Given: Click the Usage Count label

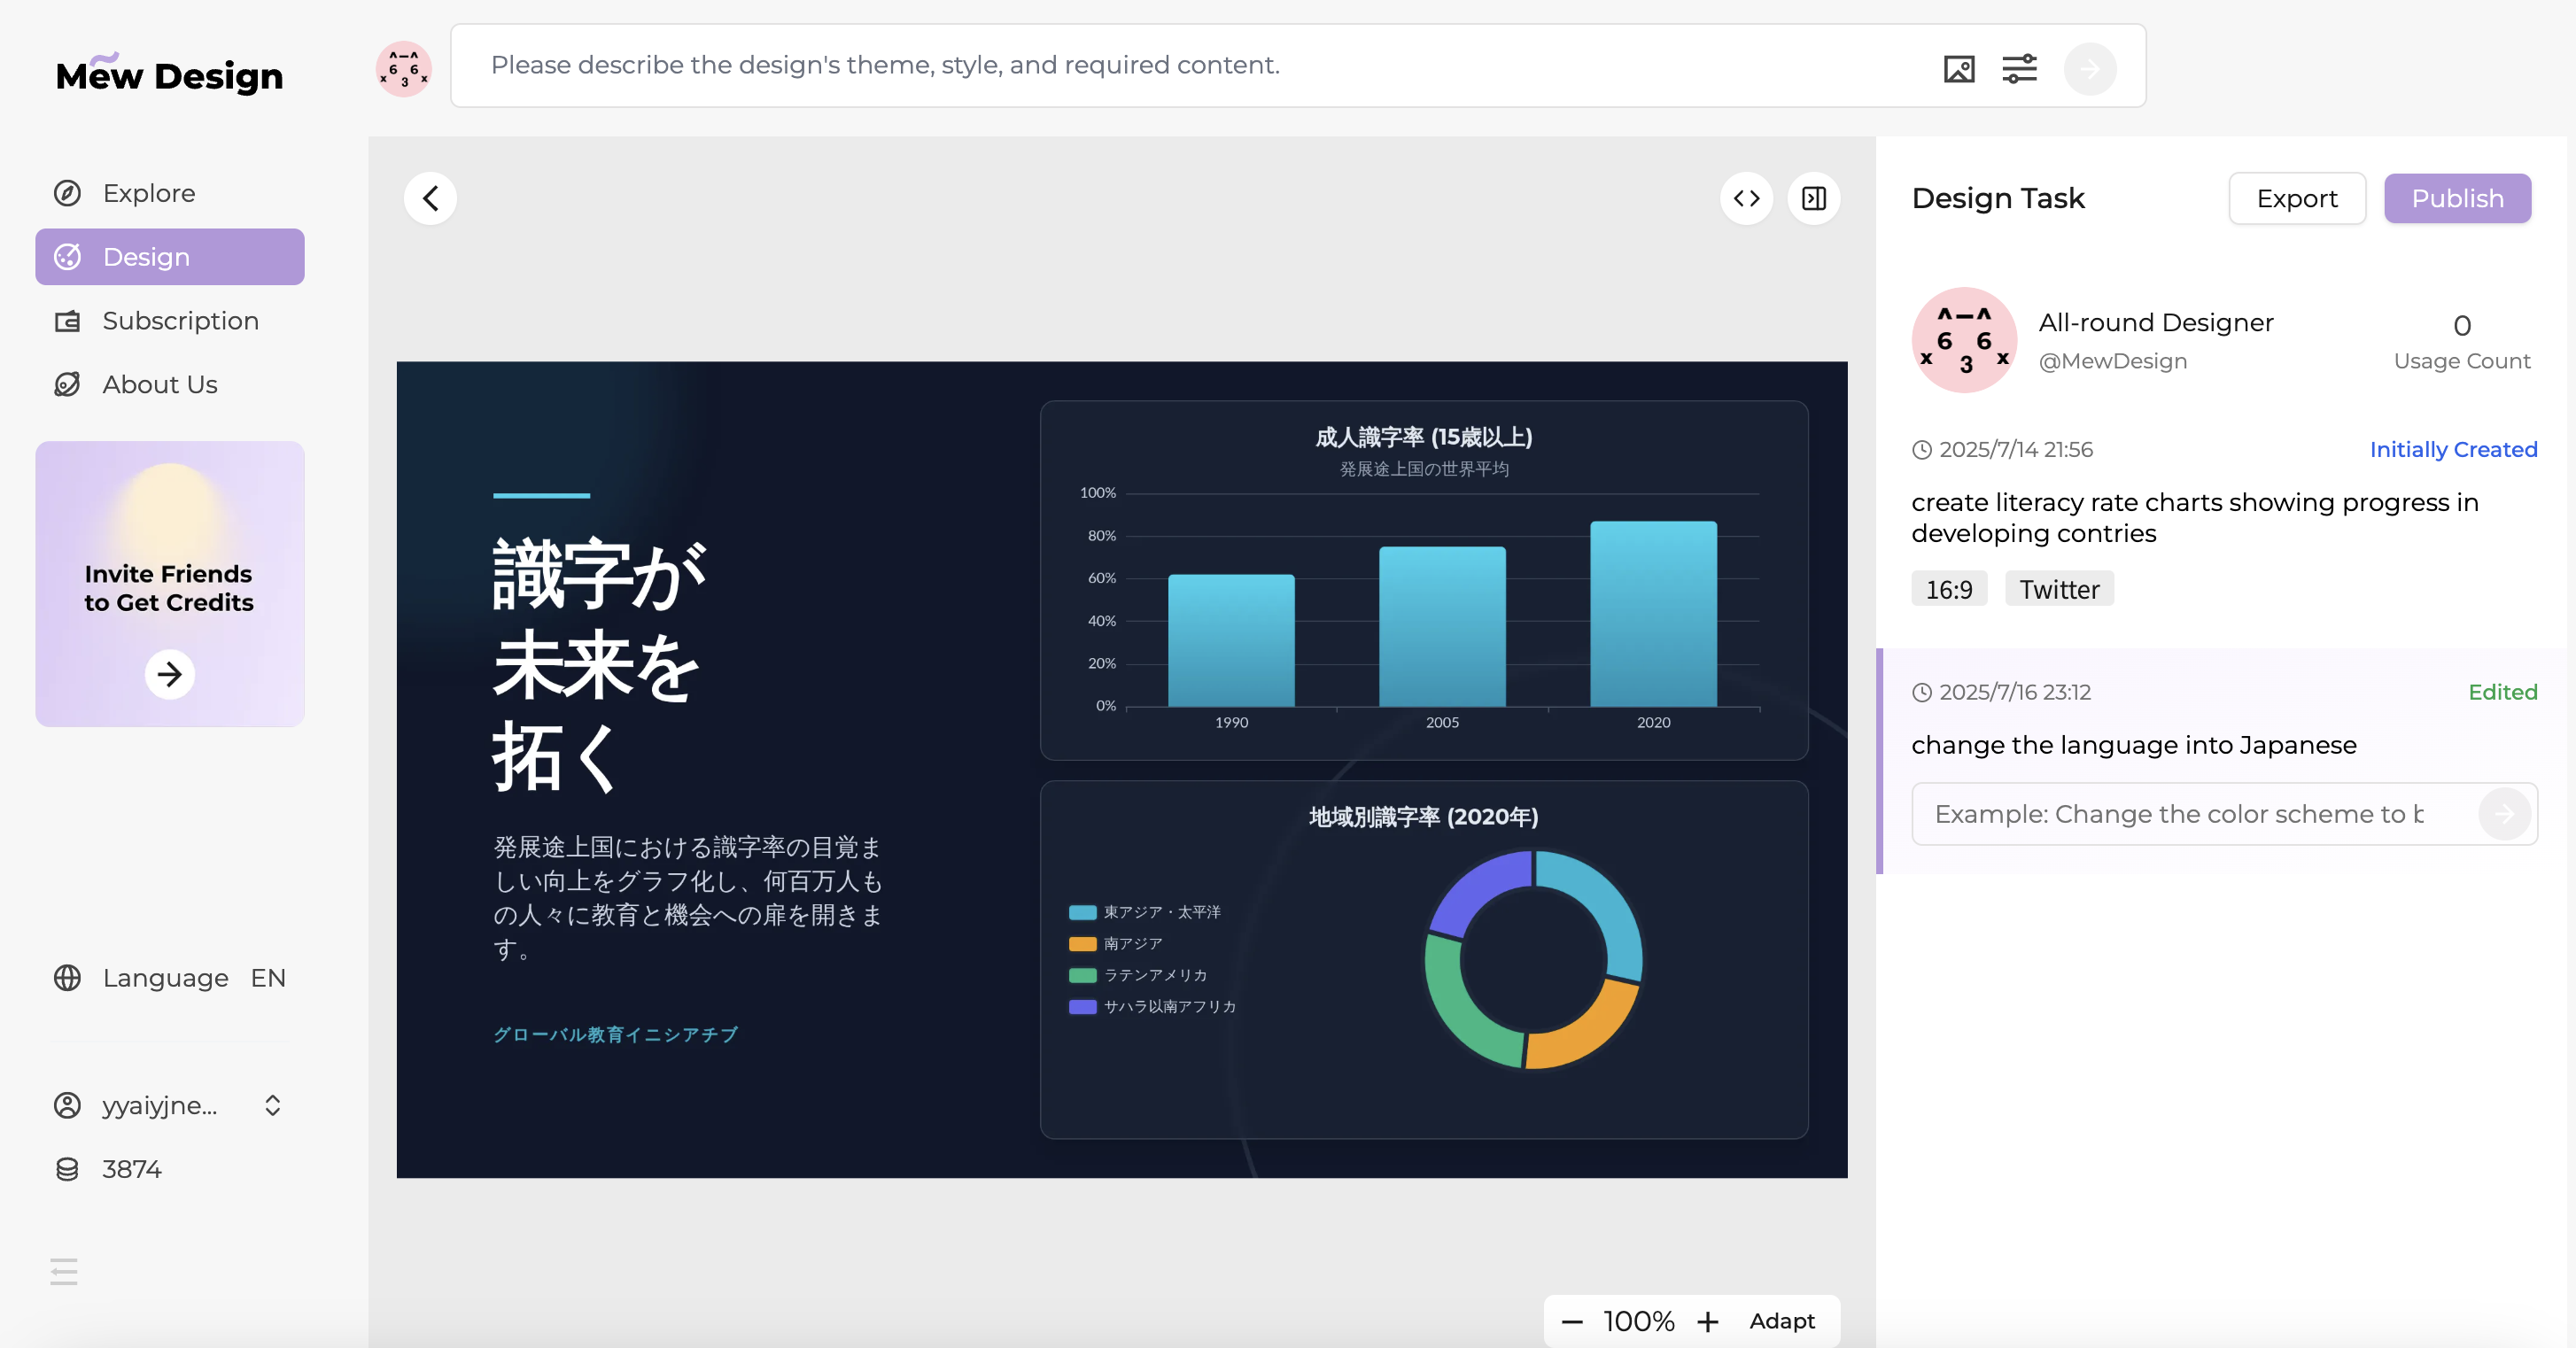Looking at the screenshot, I should click(x=2461, y=361).
